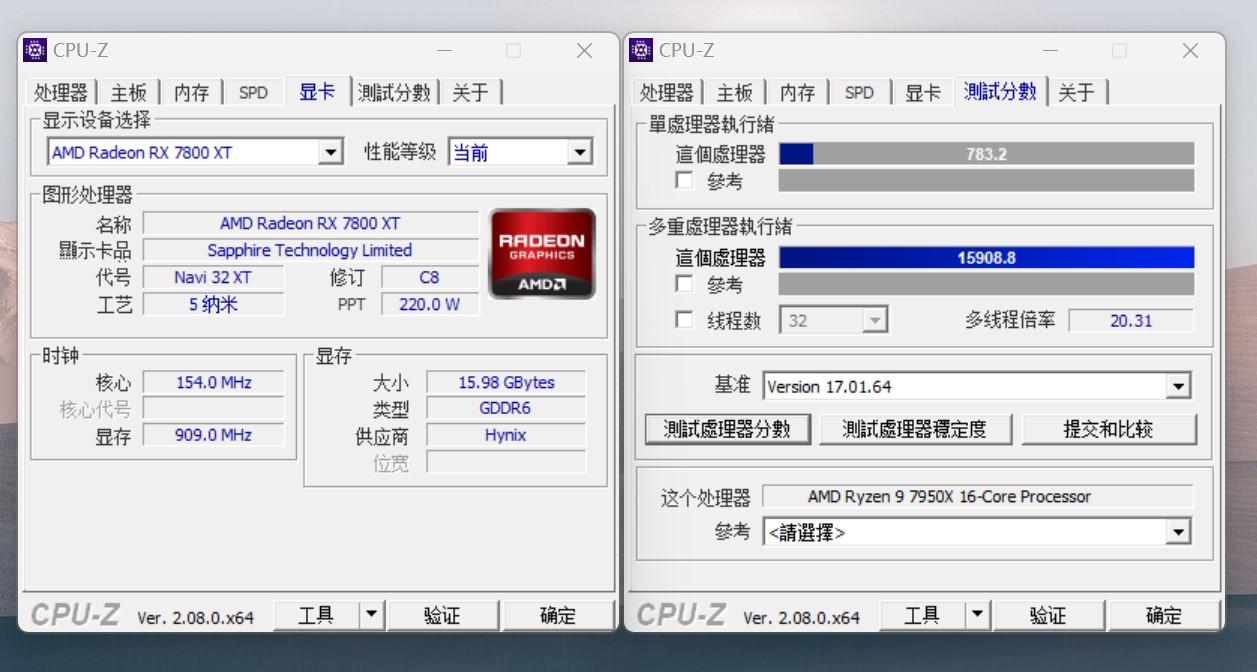
Task: Close the right CPU-Z window
Action: [1190, 50]
